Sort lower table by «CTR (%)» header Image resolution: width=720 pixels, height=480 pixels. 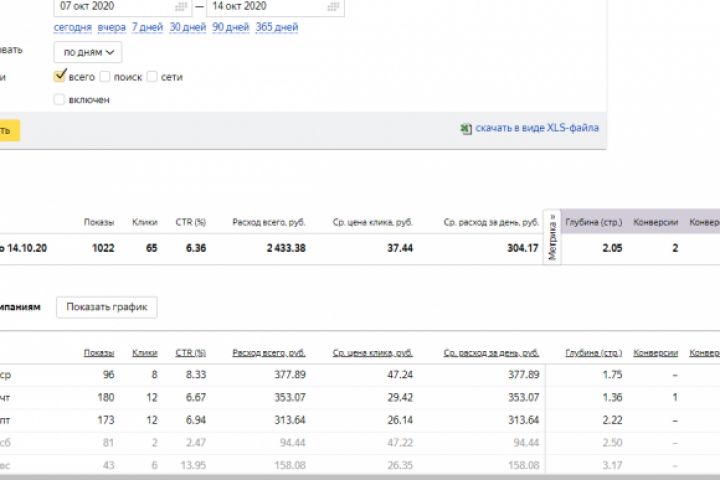pos(191,353)
